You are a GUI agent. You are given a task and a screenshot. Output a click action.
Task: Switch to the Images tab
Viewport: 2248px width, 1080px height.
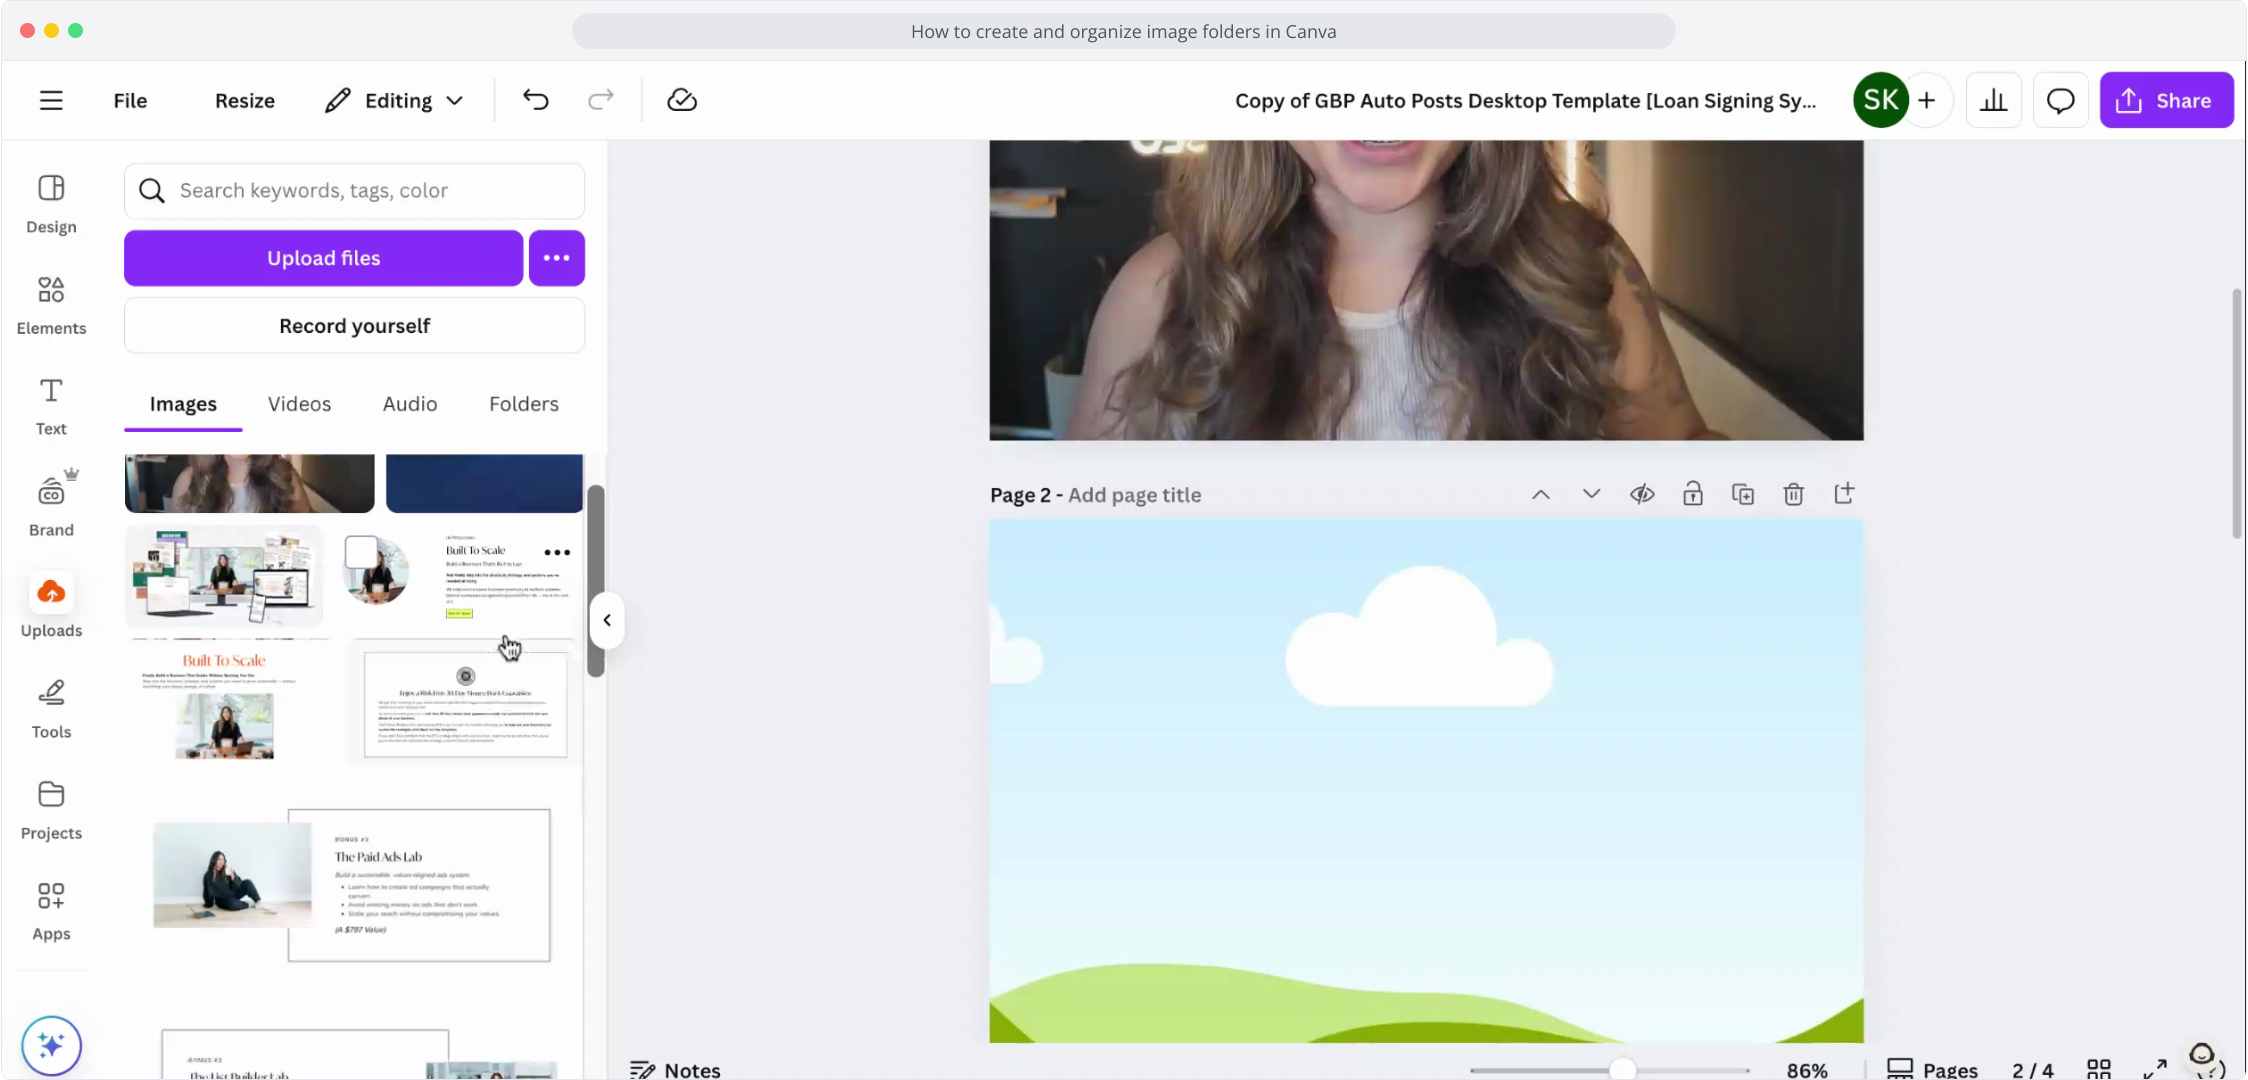(183, 404)
